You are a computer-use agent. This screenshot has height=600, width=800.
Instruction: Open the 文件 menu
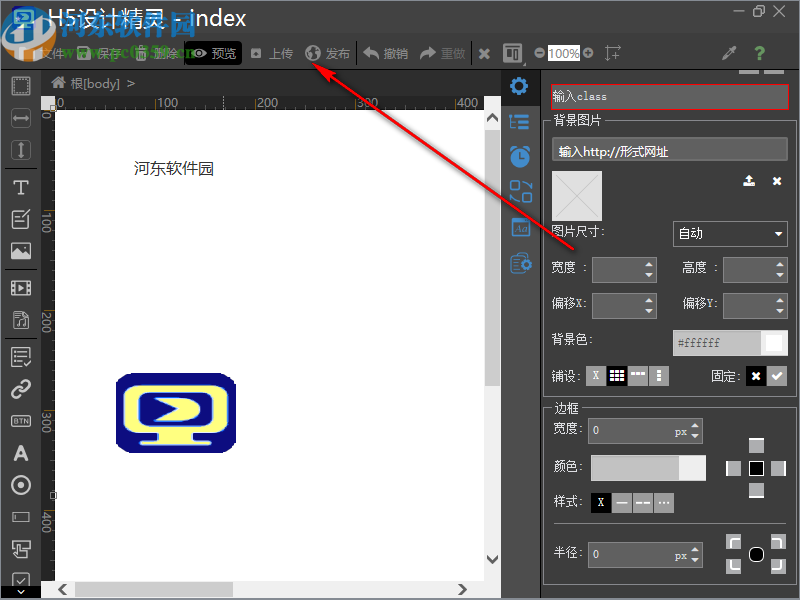click(50, 53)
